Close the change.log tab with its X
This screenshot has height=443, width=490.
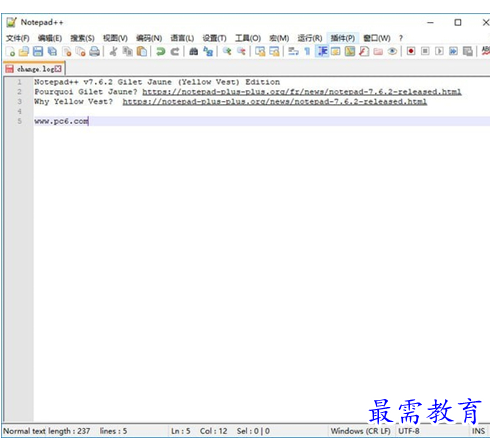pyautogui.click(x=58, y=69)
